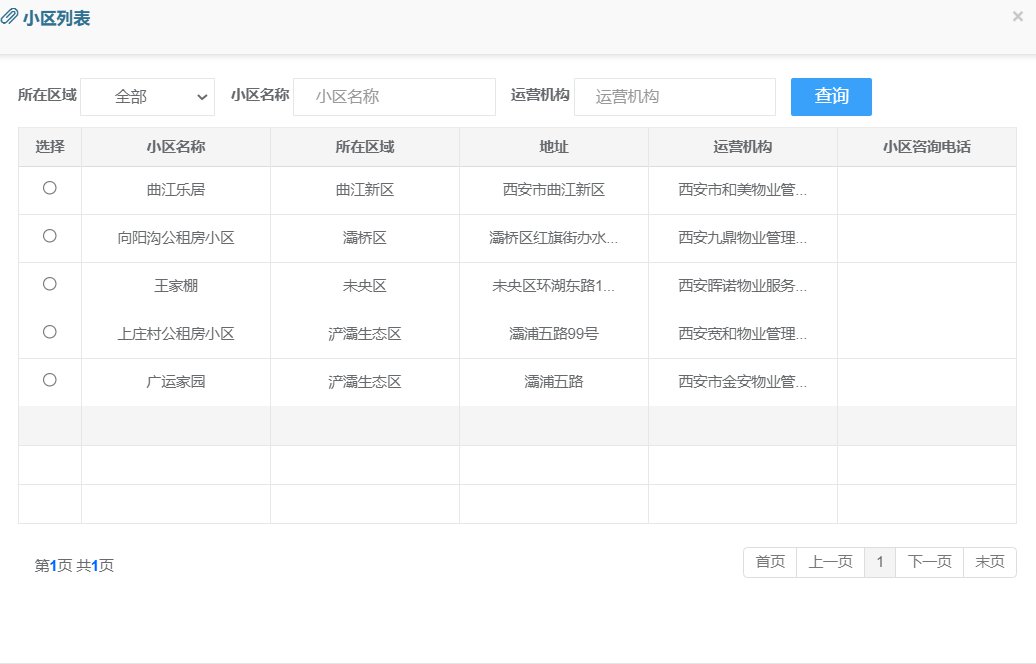Image resolution: width=1036 pixels, height=664 pixels.
Task: Select the radio button for 曲江乐居
Action: tap(50, 188)
